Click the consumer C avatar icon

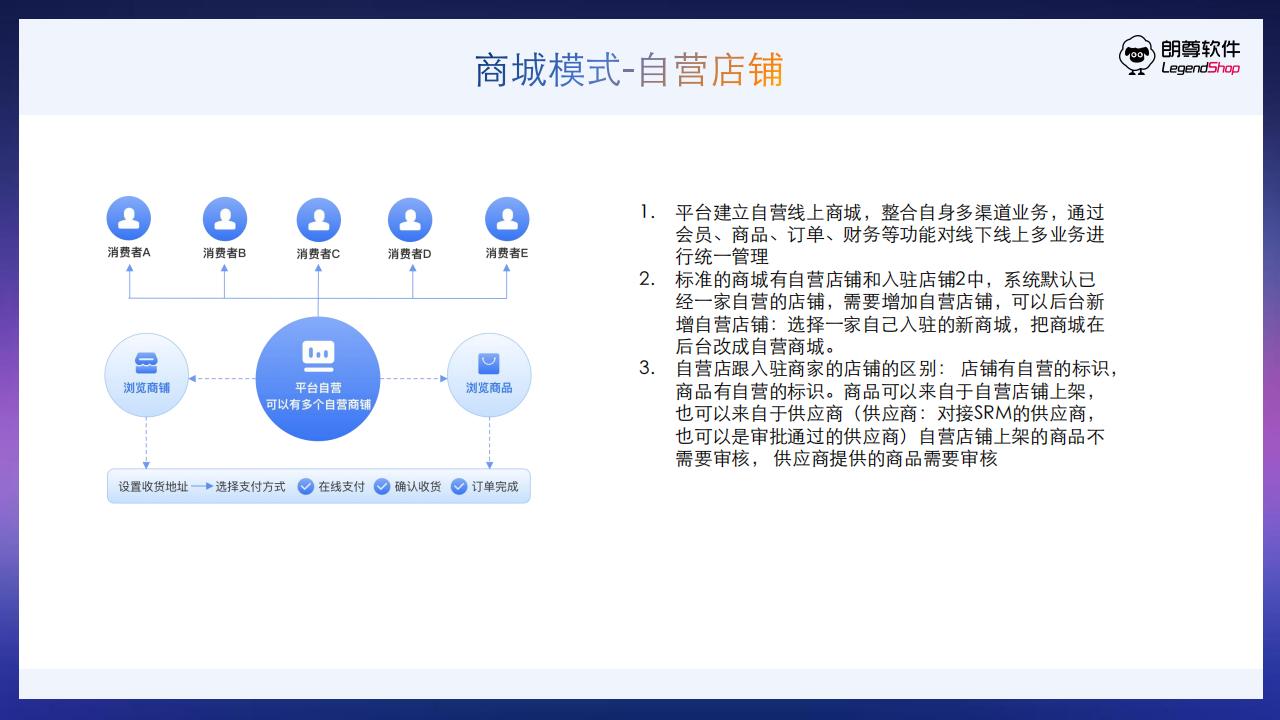319,219
